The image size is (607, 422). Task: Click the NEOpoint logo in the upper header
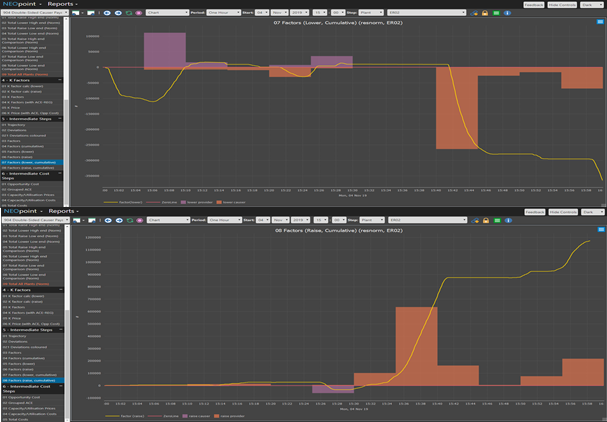tap(22, 4)
